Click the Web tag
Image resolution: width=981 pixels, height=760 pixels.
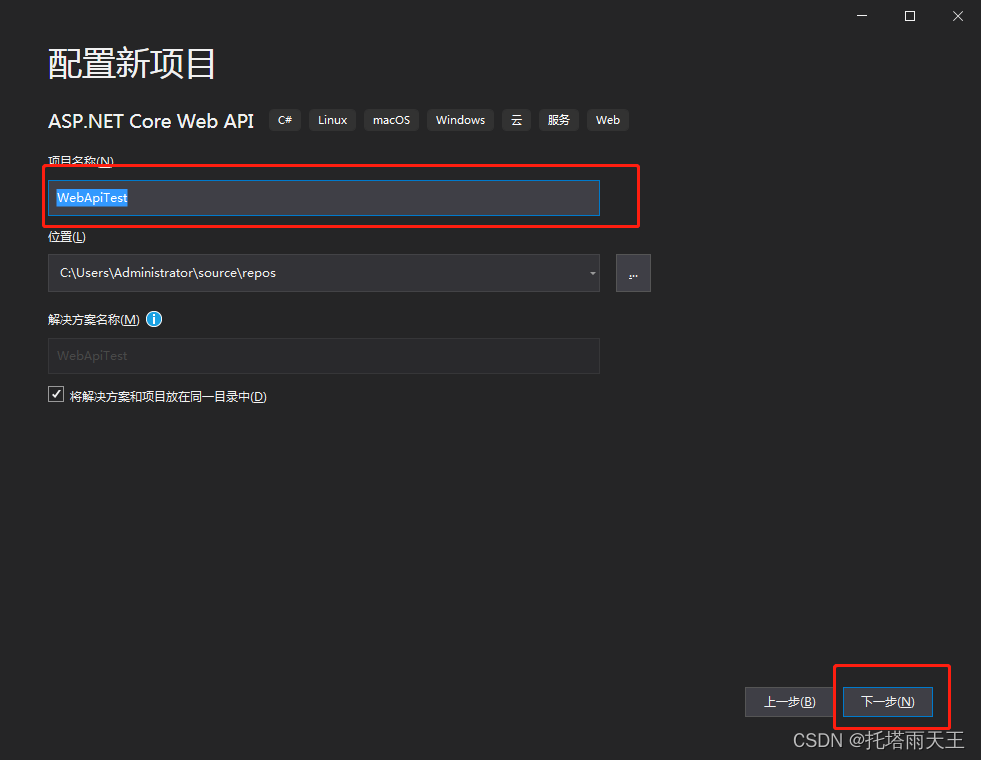(607, 120)
